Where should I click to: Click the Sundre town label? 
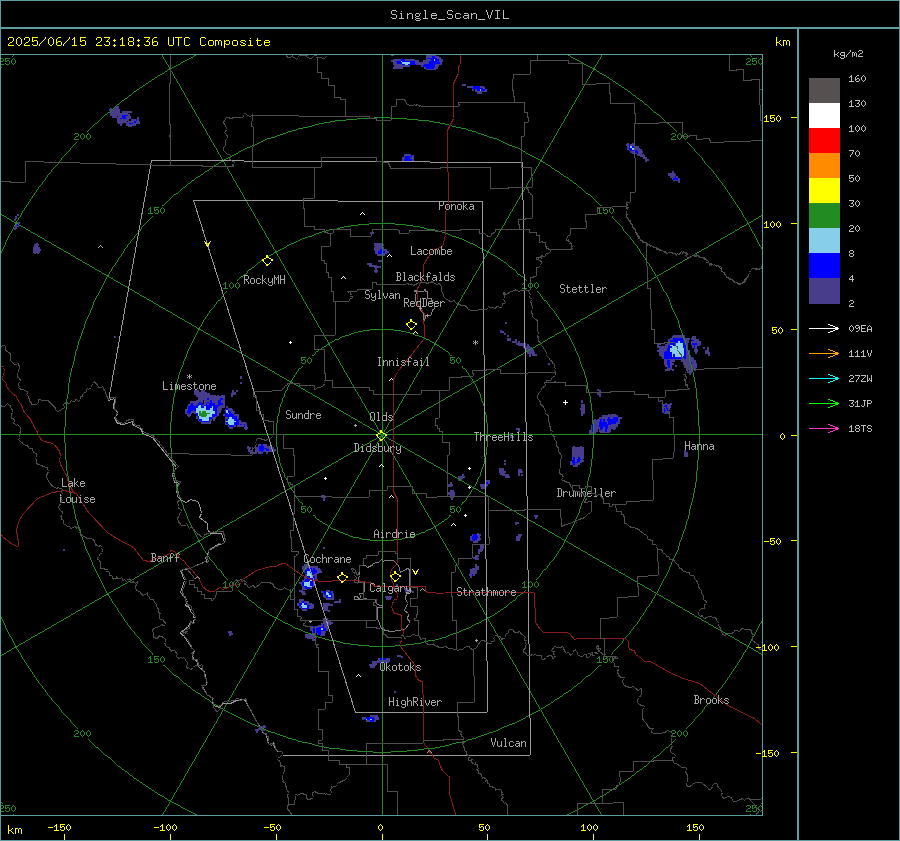(x=303, y=414)
